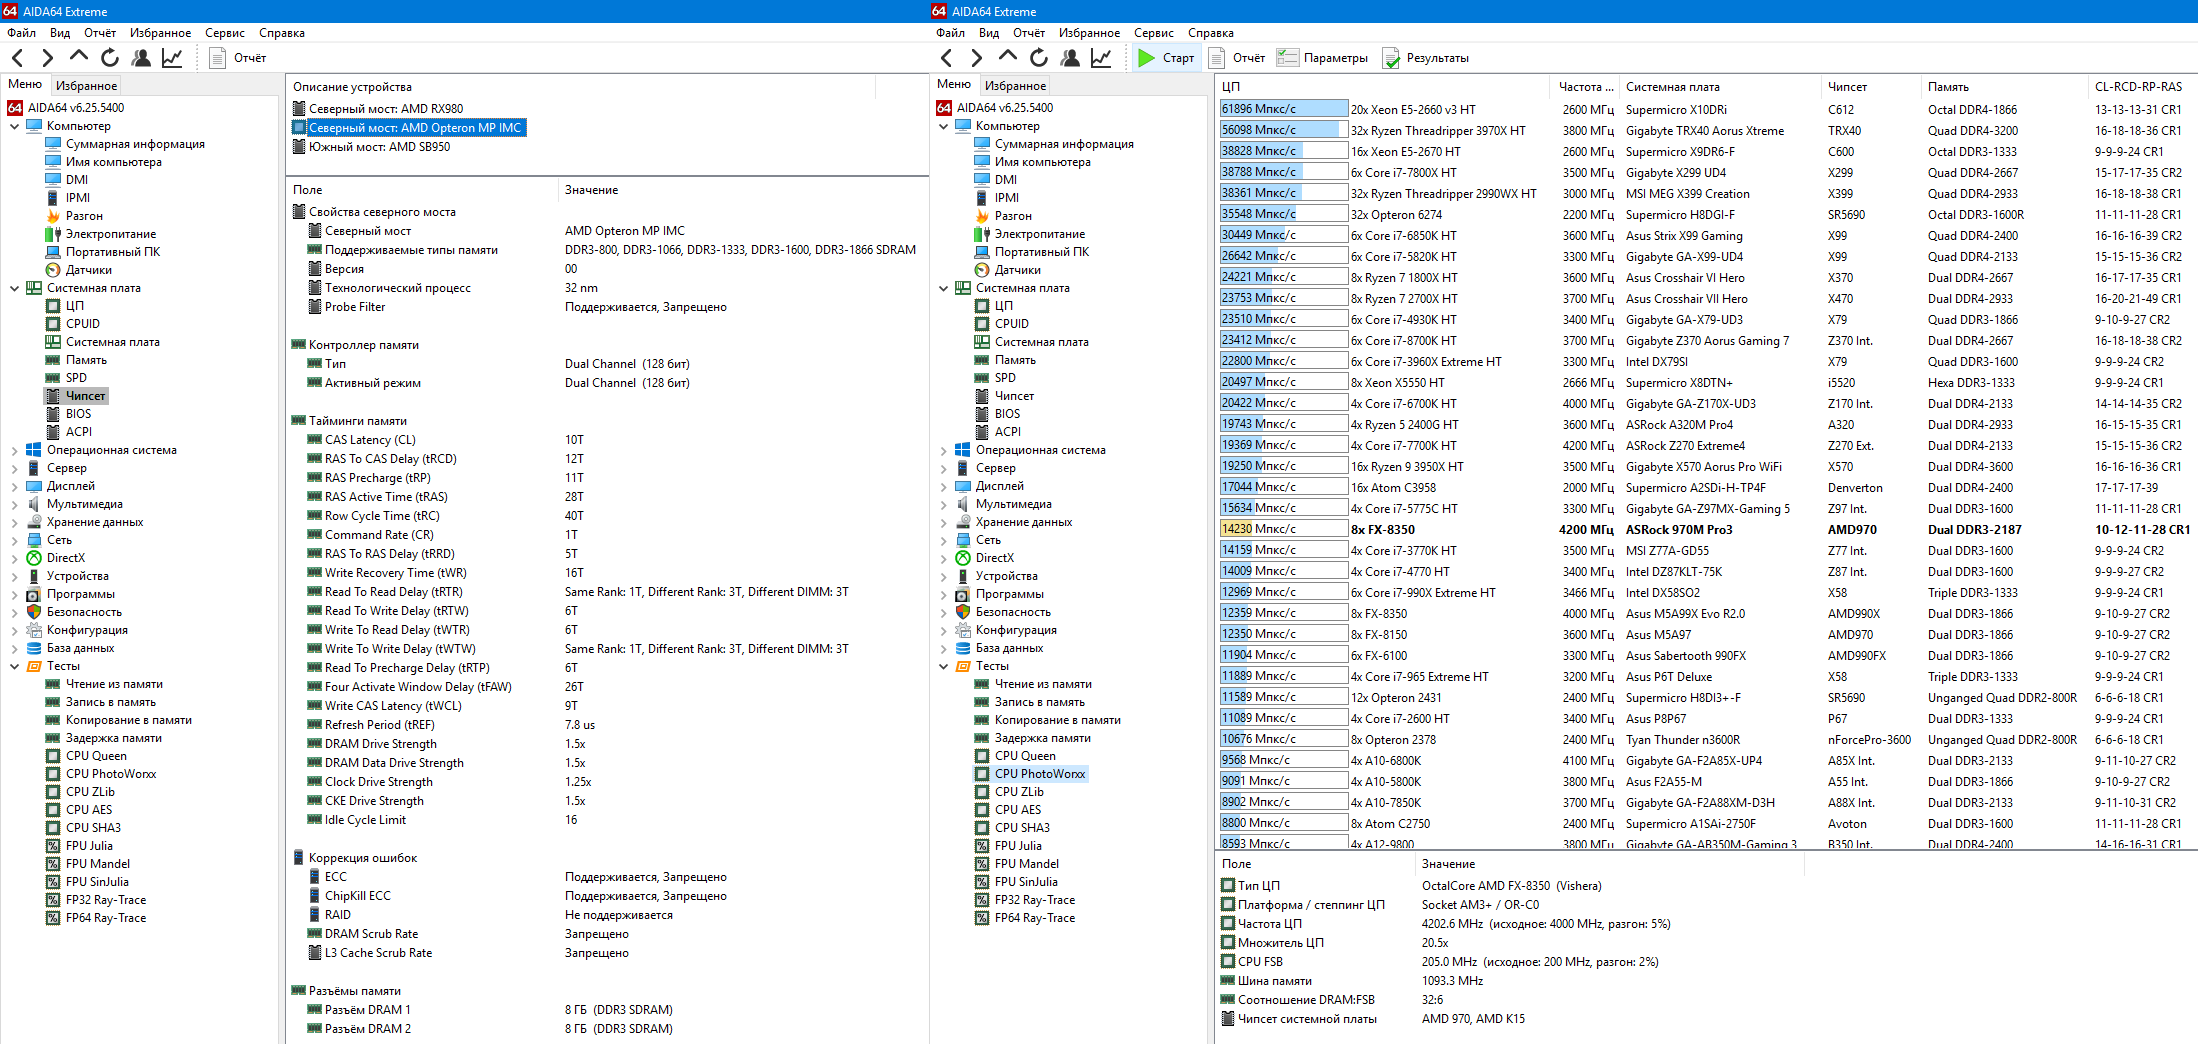Click the Отчёт button in right window toolbar

click(1237, 58)
